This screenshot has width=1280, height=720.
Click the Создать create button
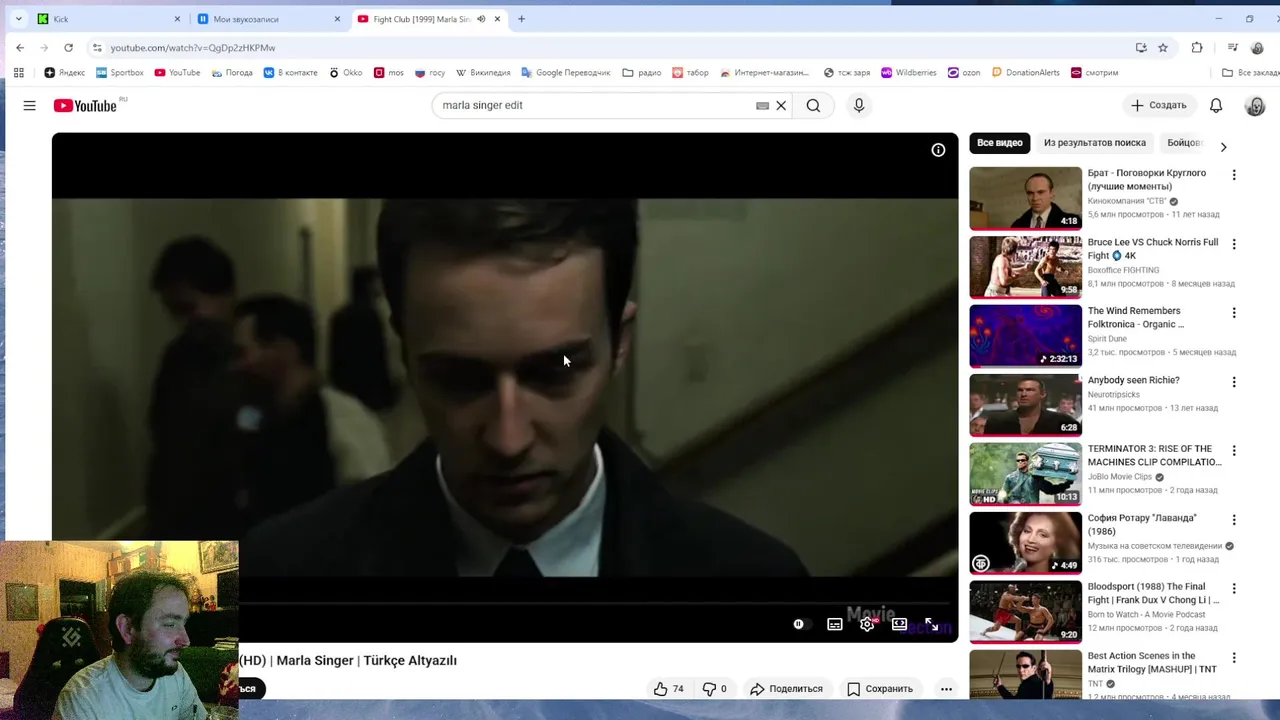click(x=1158, y=105)
